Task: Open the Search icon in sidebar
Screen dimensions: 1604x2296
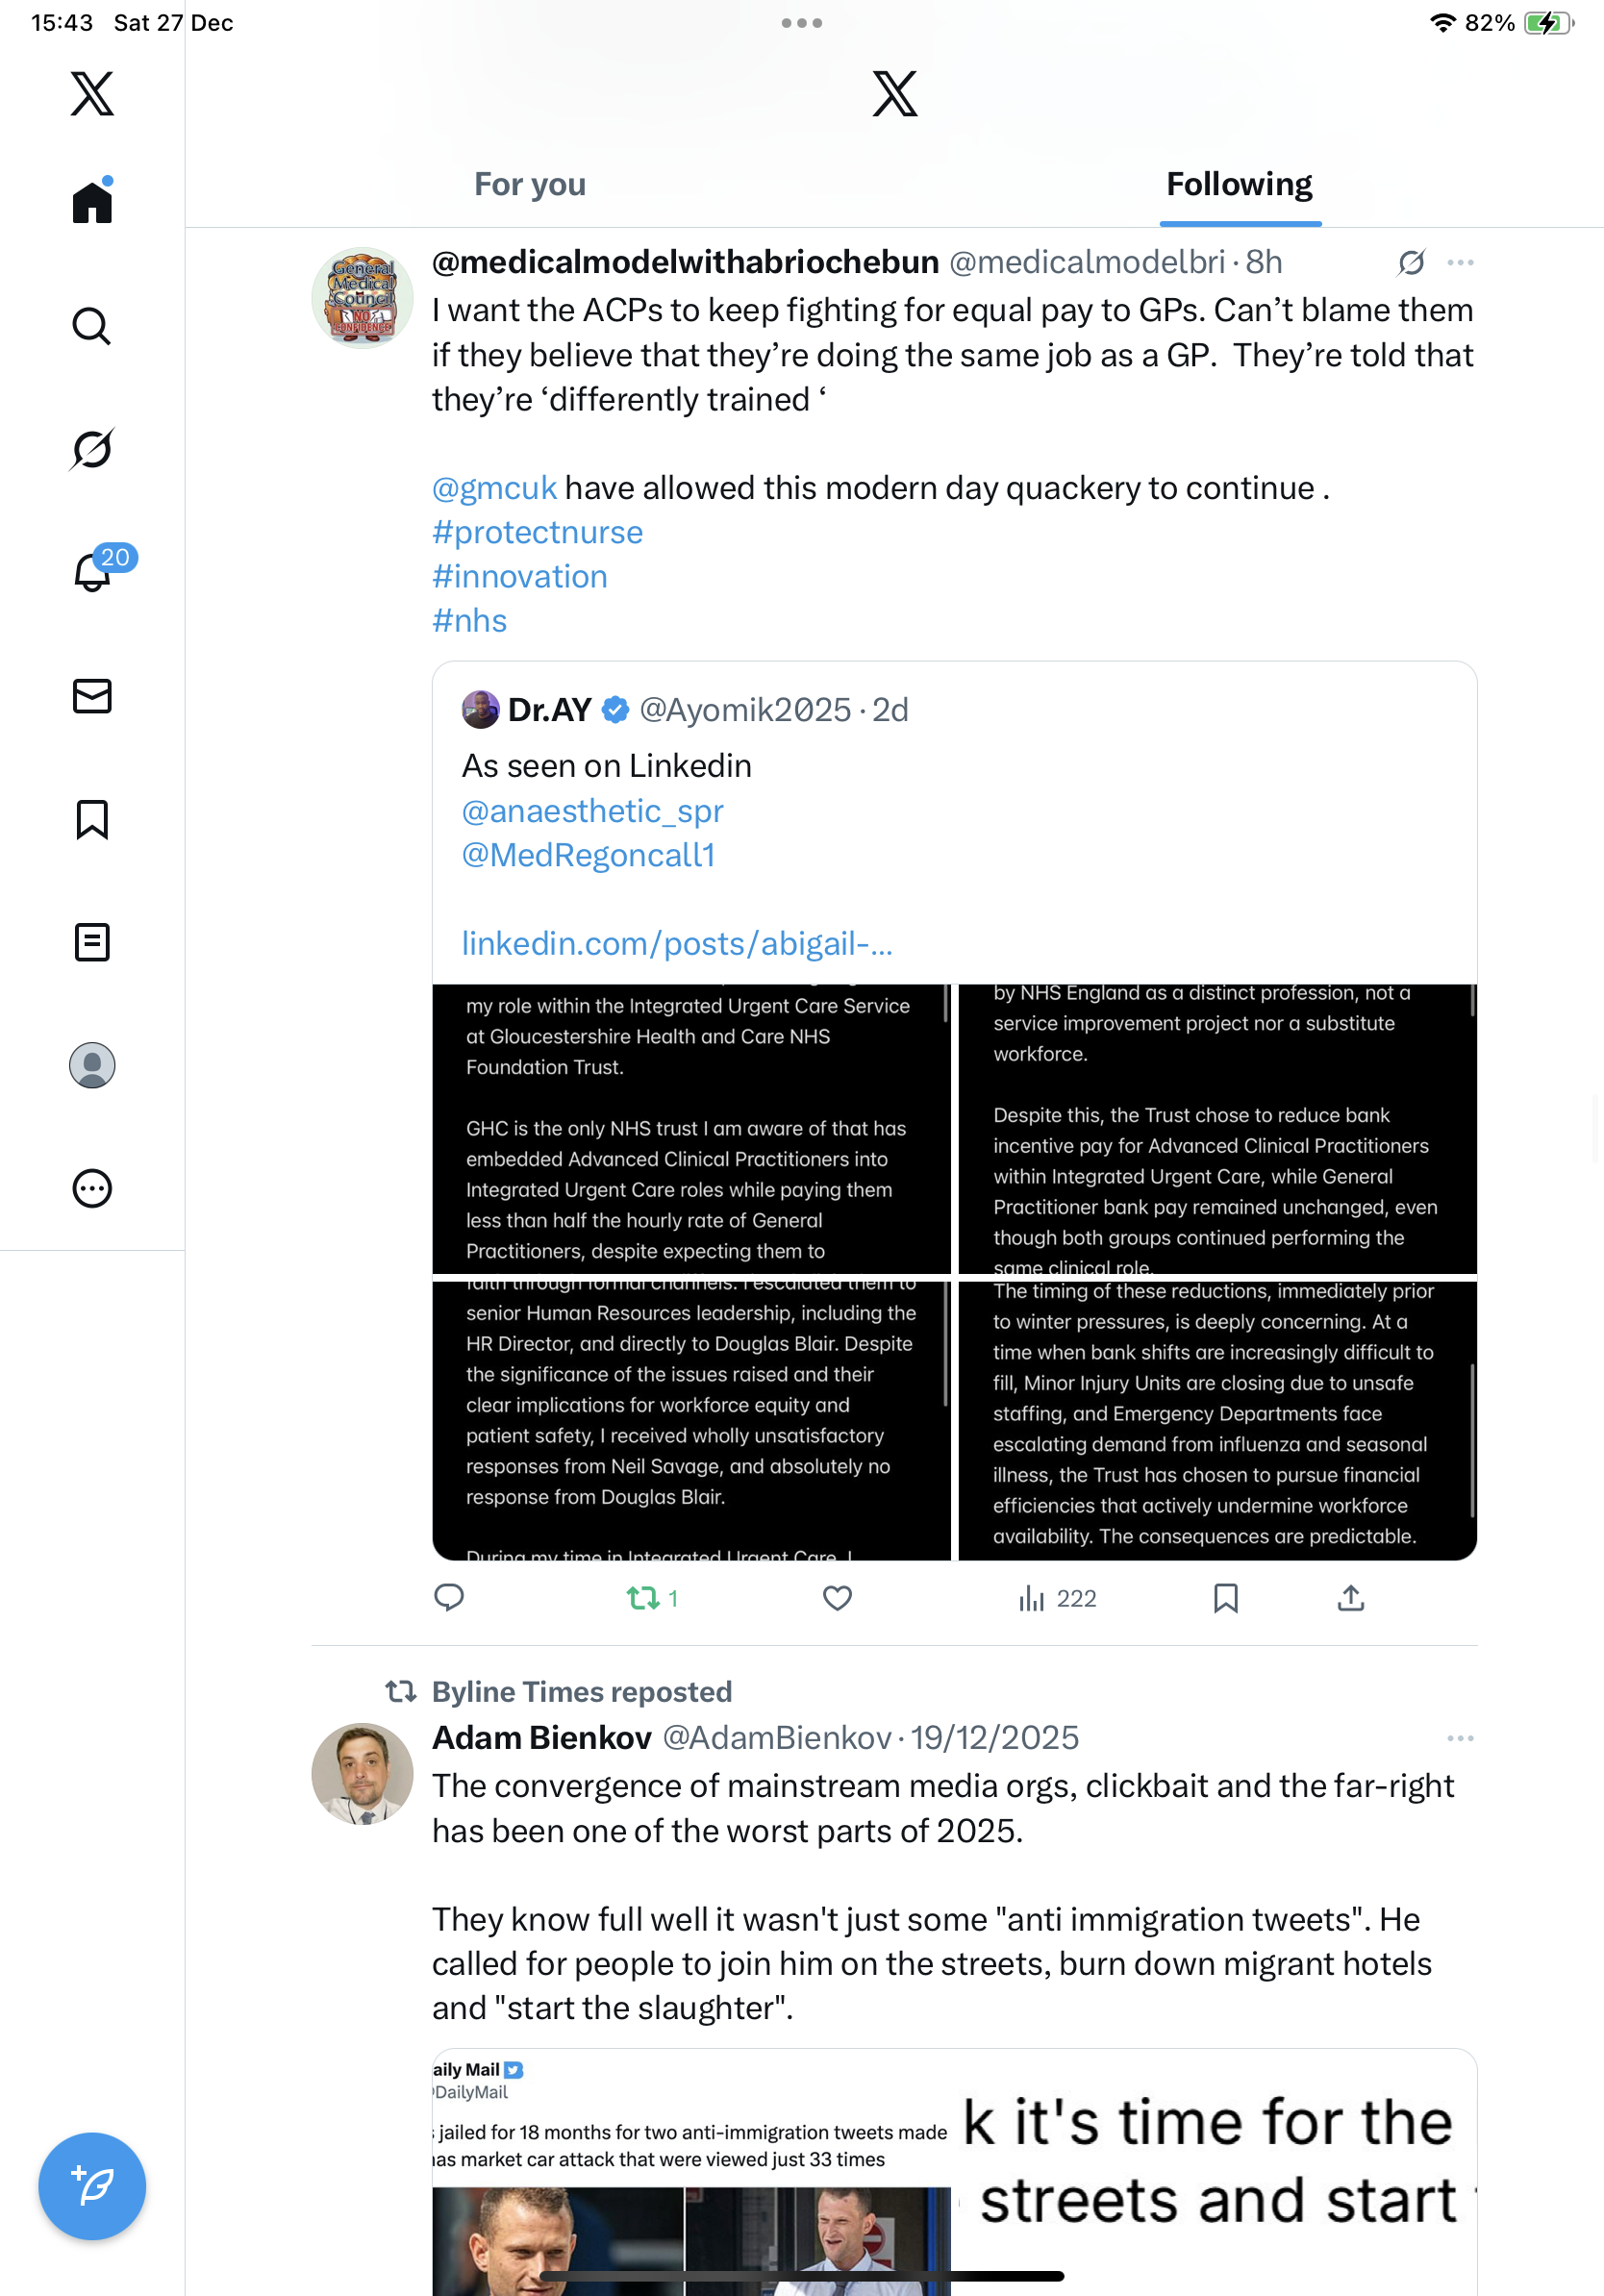Action: click(92, 326)
